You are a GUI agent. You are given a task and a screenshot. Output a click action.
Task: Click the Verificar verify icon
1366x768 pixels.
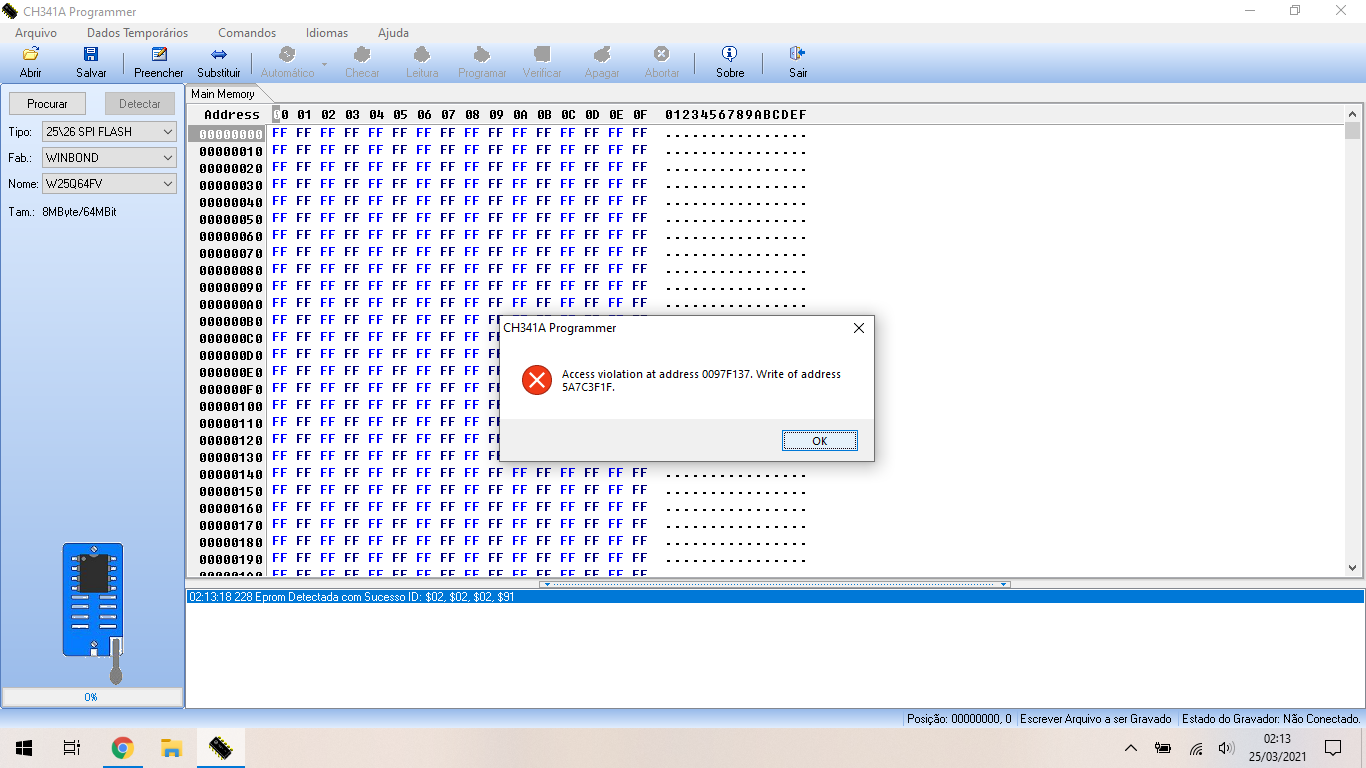(x=542, y=54)
